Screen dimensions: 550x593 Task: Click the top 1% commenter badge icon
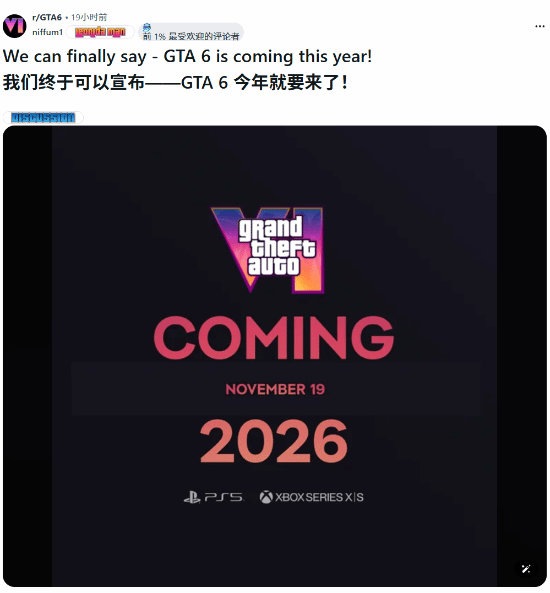[147, 28]
